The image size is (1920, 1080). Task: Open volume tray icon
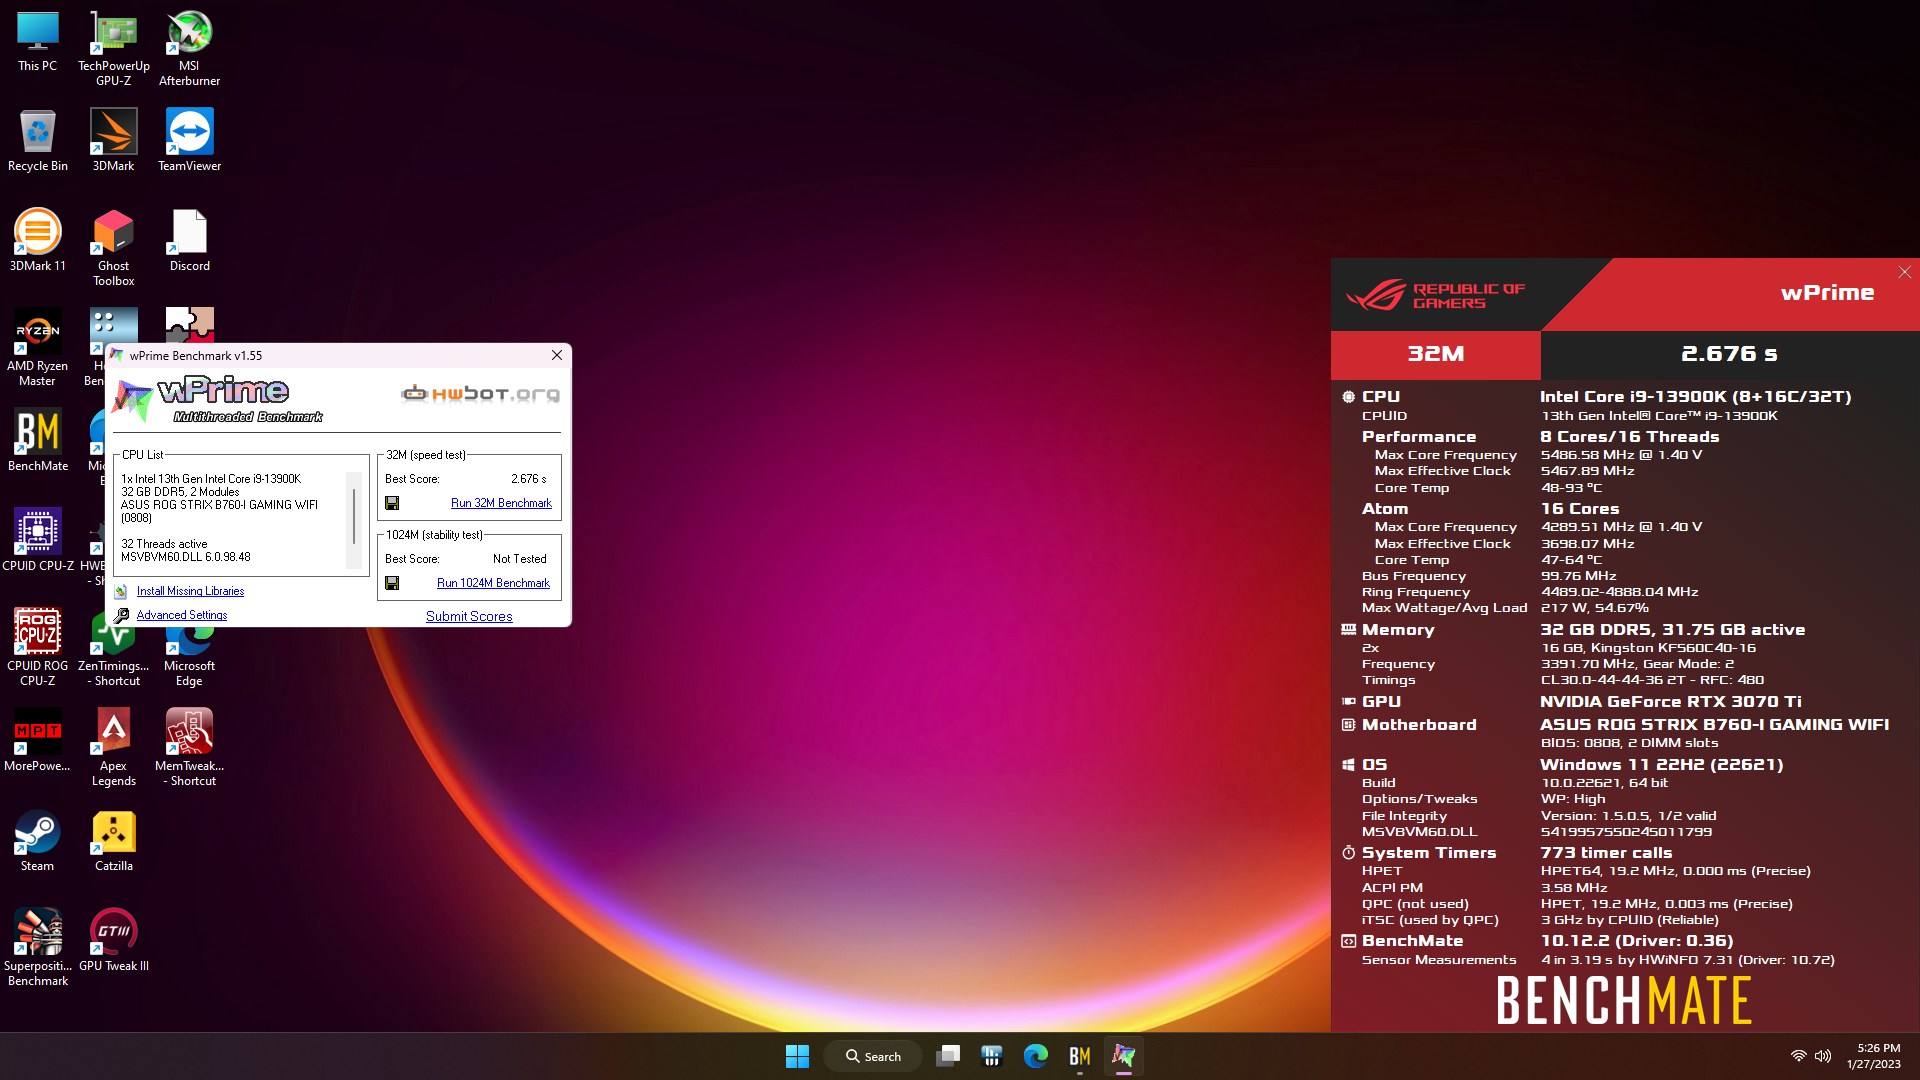pos(1823,1056)
